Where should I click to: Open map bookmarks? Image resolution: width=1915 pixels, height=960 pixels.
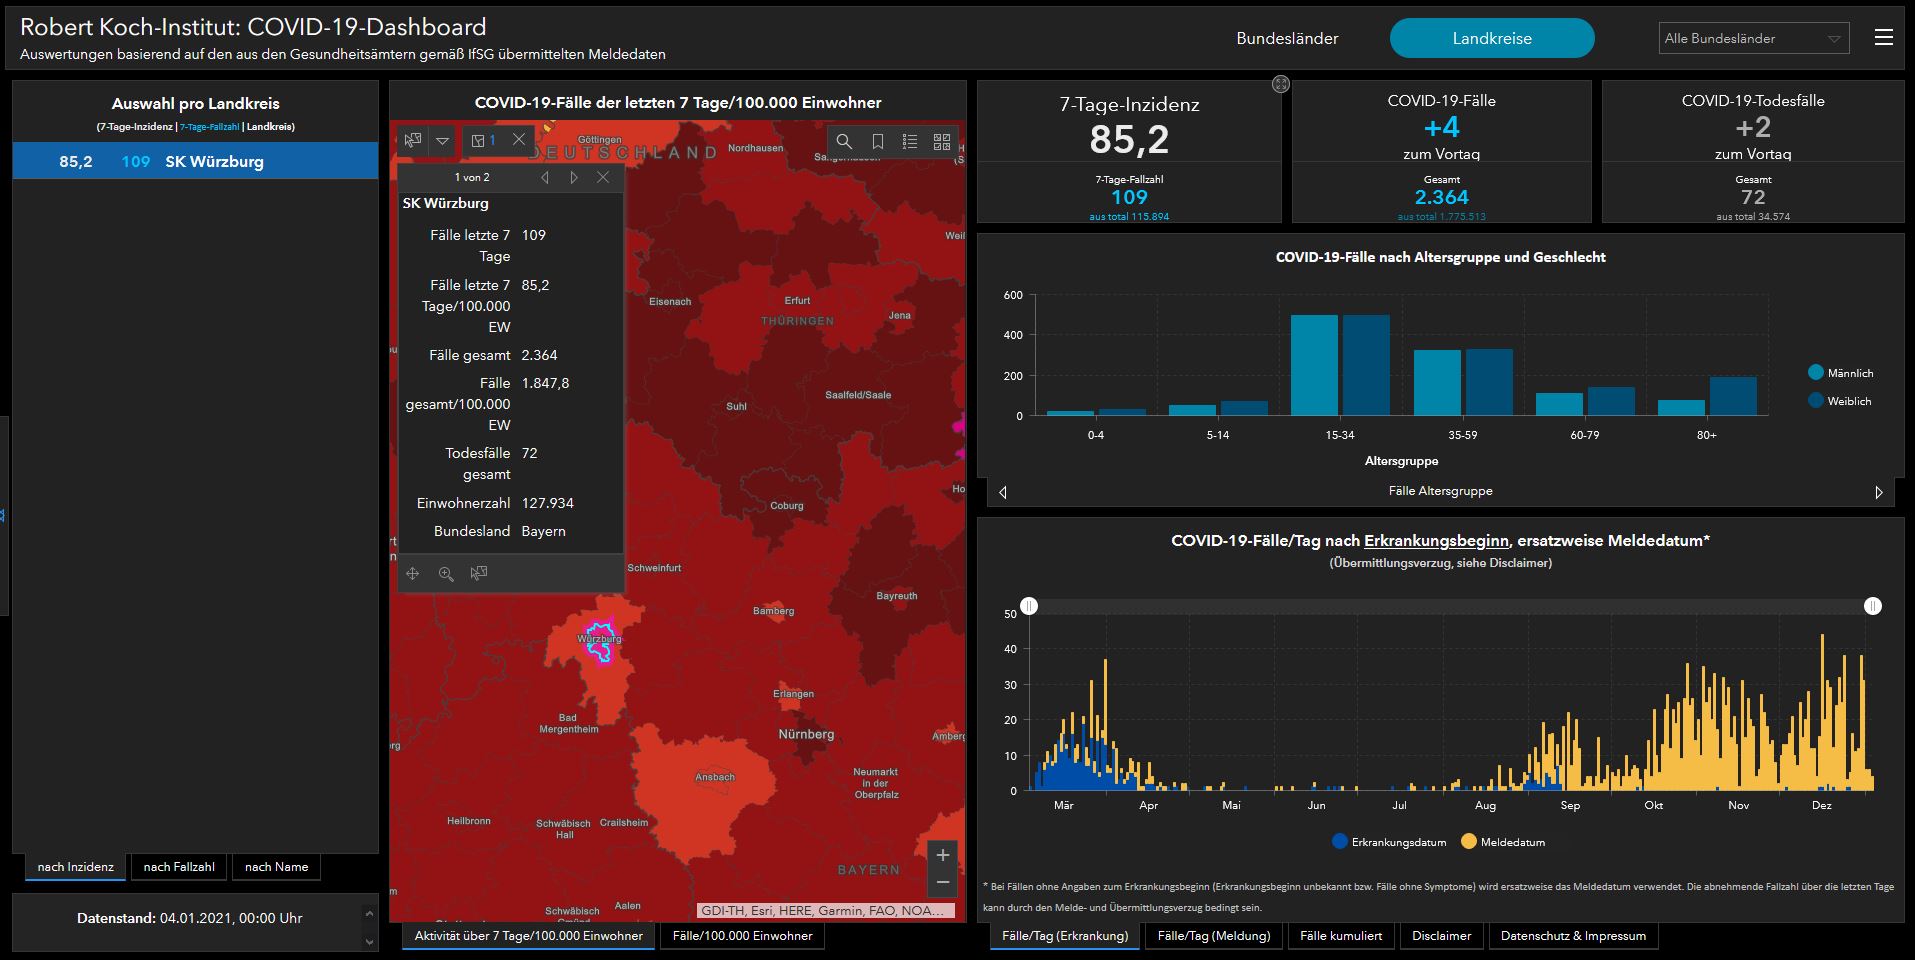coord(877,142)
